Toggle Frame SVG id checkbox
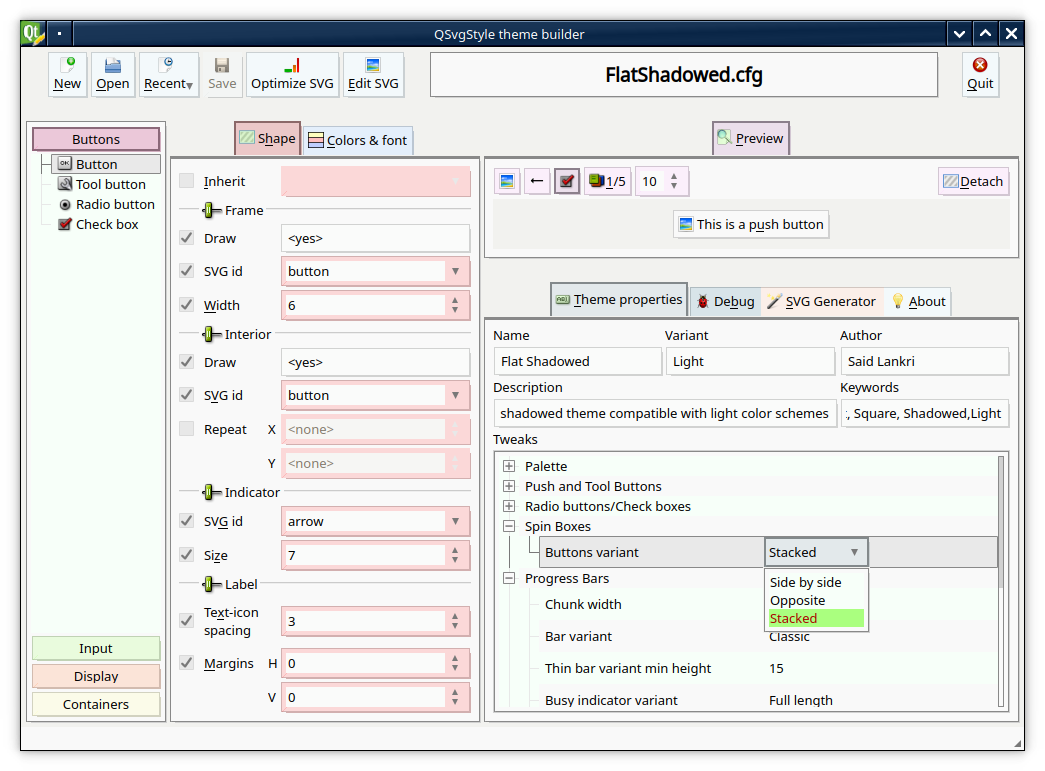Image resolution: width=1045 pixels, height=771 pixels. coord(187,271)
